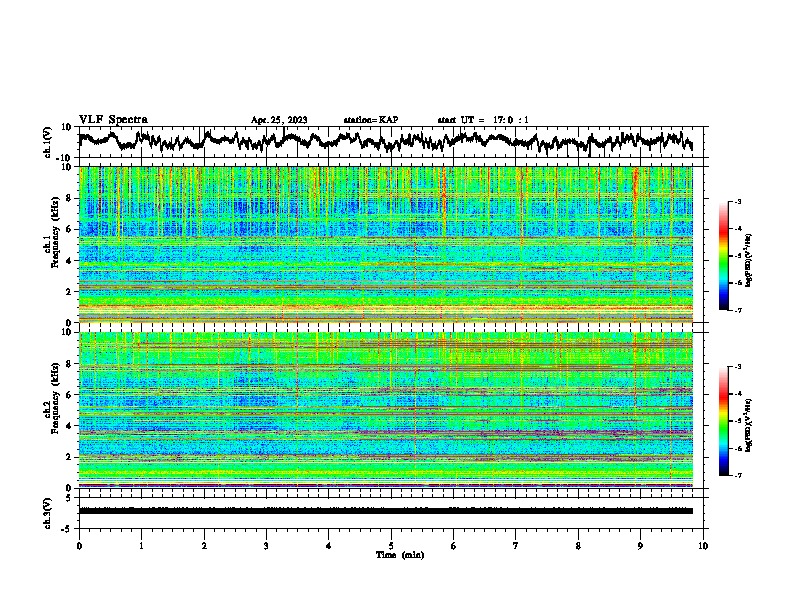Click time axis tick label '7'
The height and width of the screenshot is (612, 792).
click(516, 546)
